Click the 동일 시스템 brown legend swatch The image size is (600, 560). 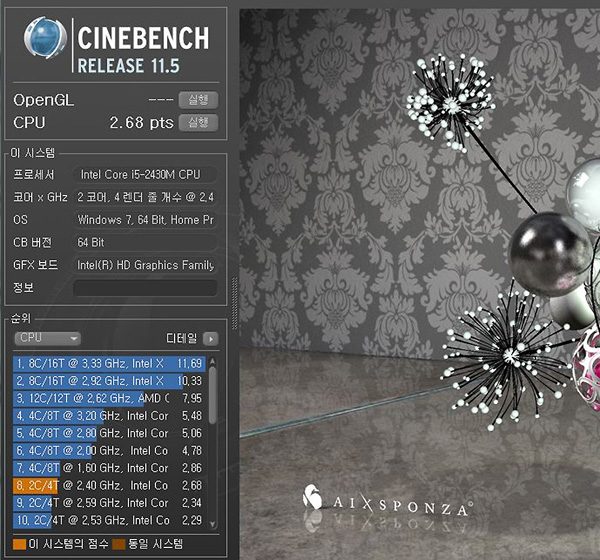pyautogui.click(x=119, y=544)
